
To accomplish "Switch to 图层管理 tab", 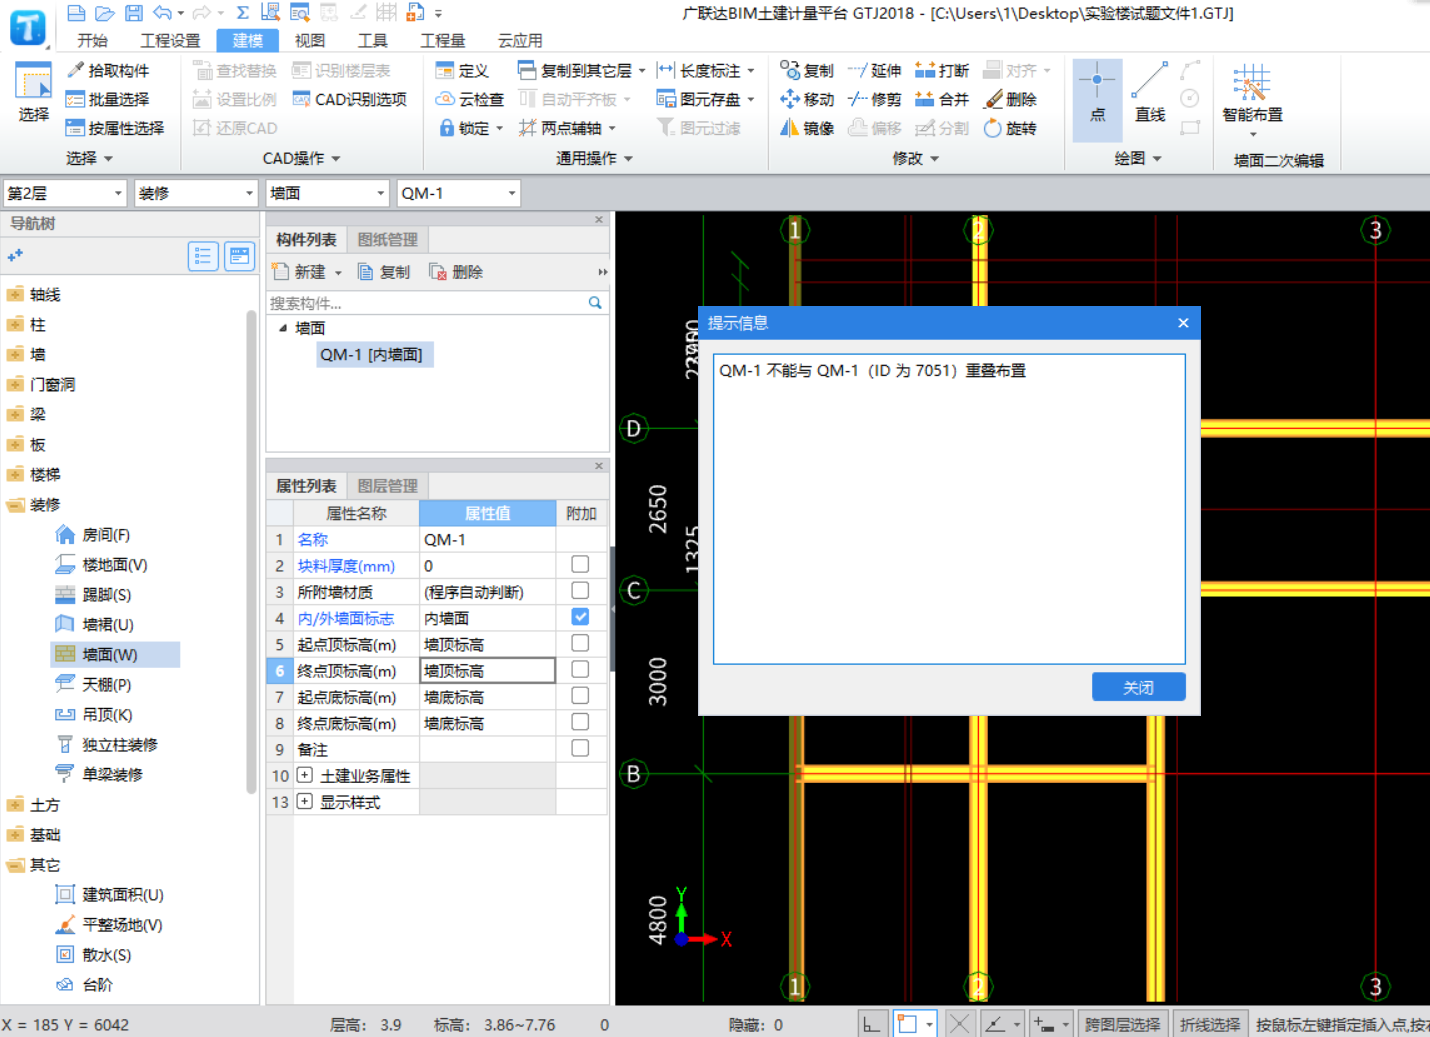I will [x=388, y=486].
